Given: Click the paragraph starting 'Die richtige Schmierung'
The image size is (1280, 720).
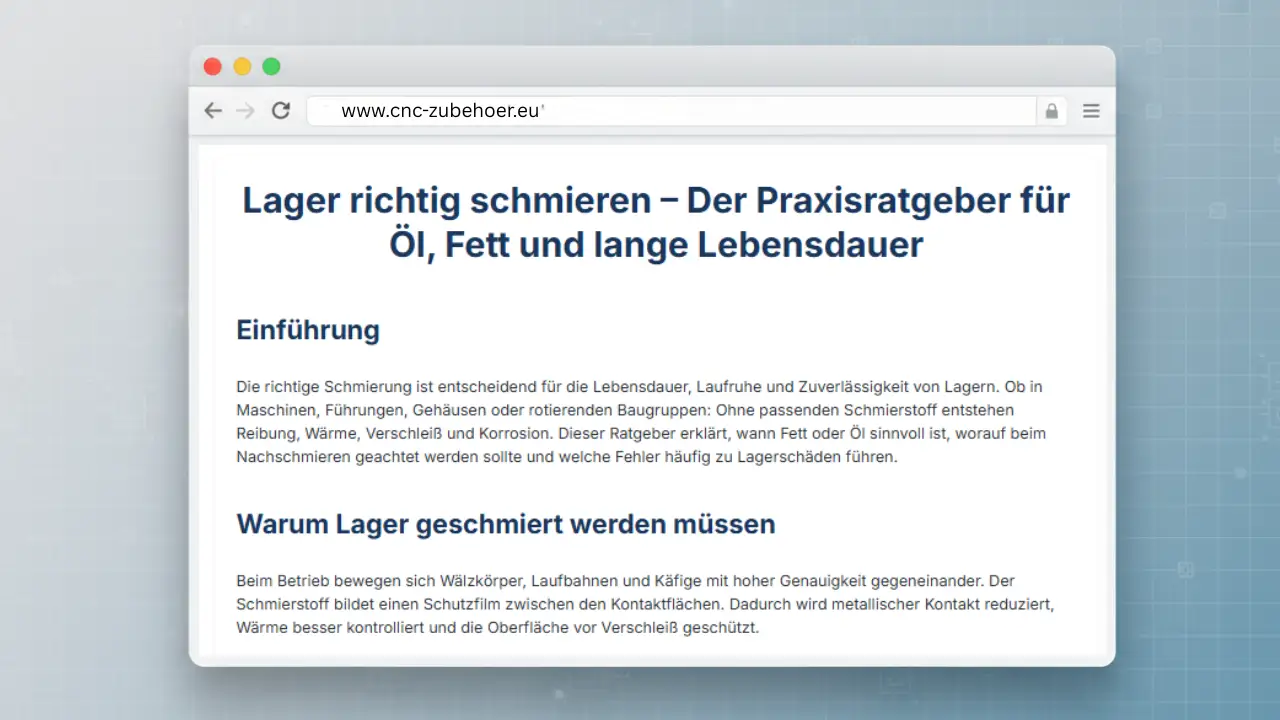Looking at the screenshot, I should pyautogui.click(x=641, y=422).
